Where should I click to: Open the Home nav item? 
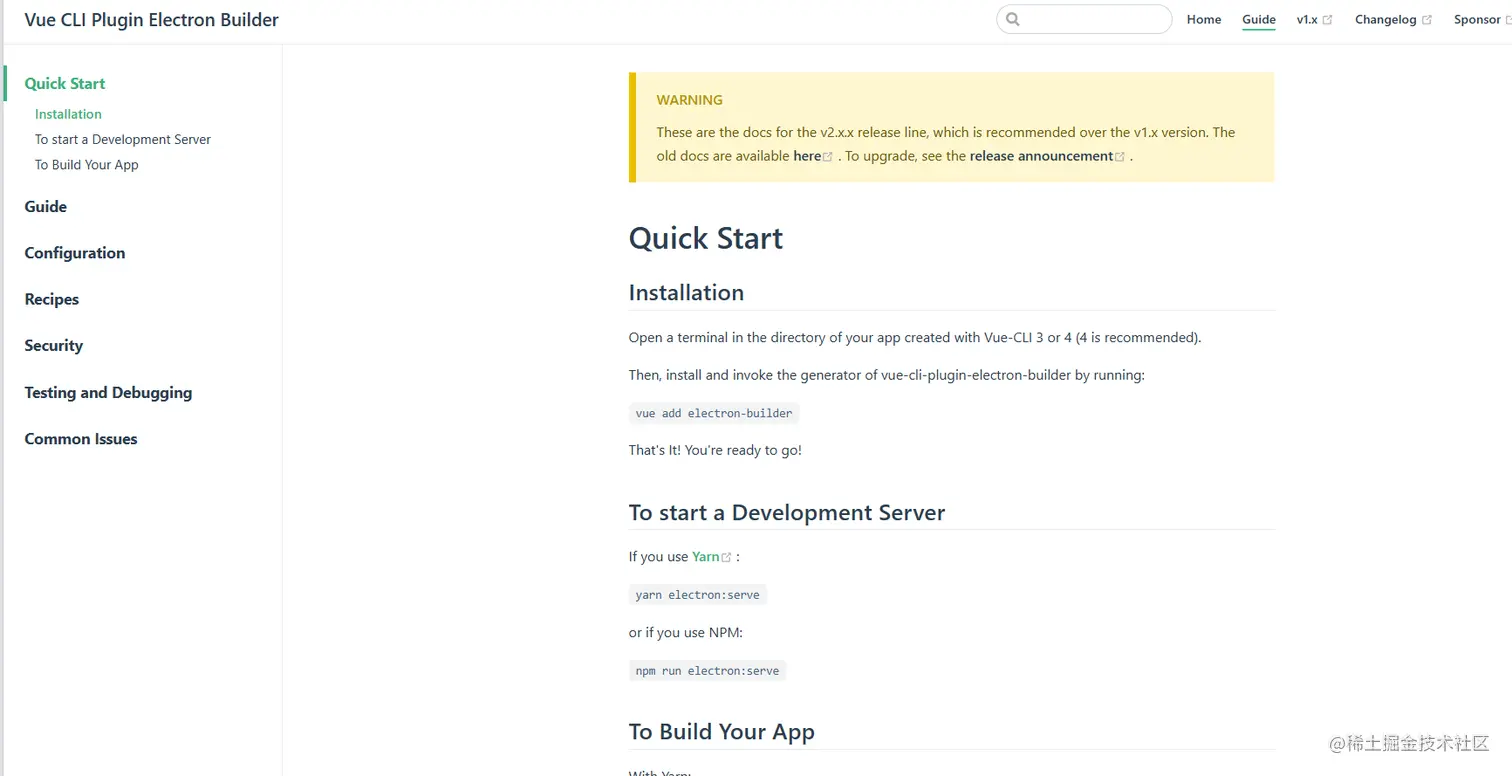[x=1204, y=19]
